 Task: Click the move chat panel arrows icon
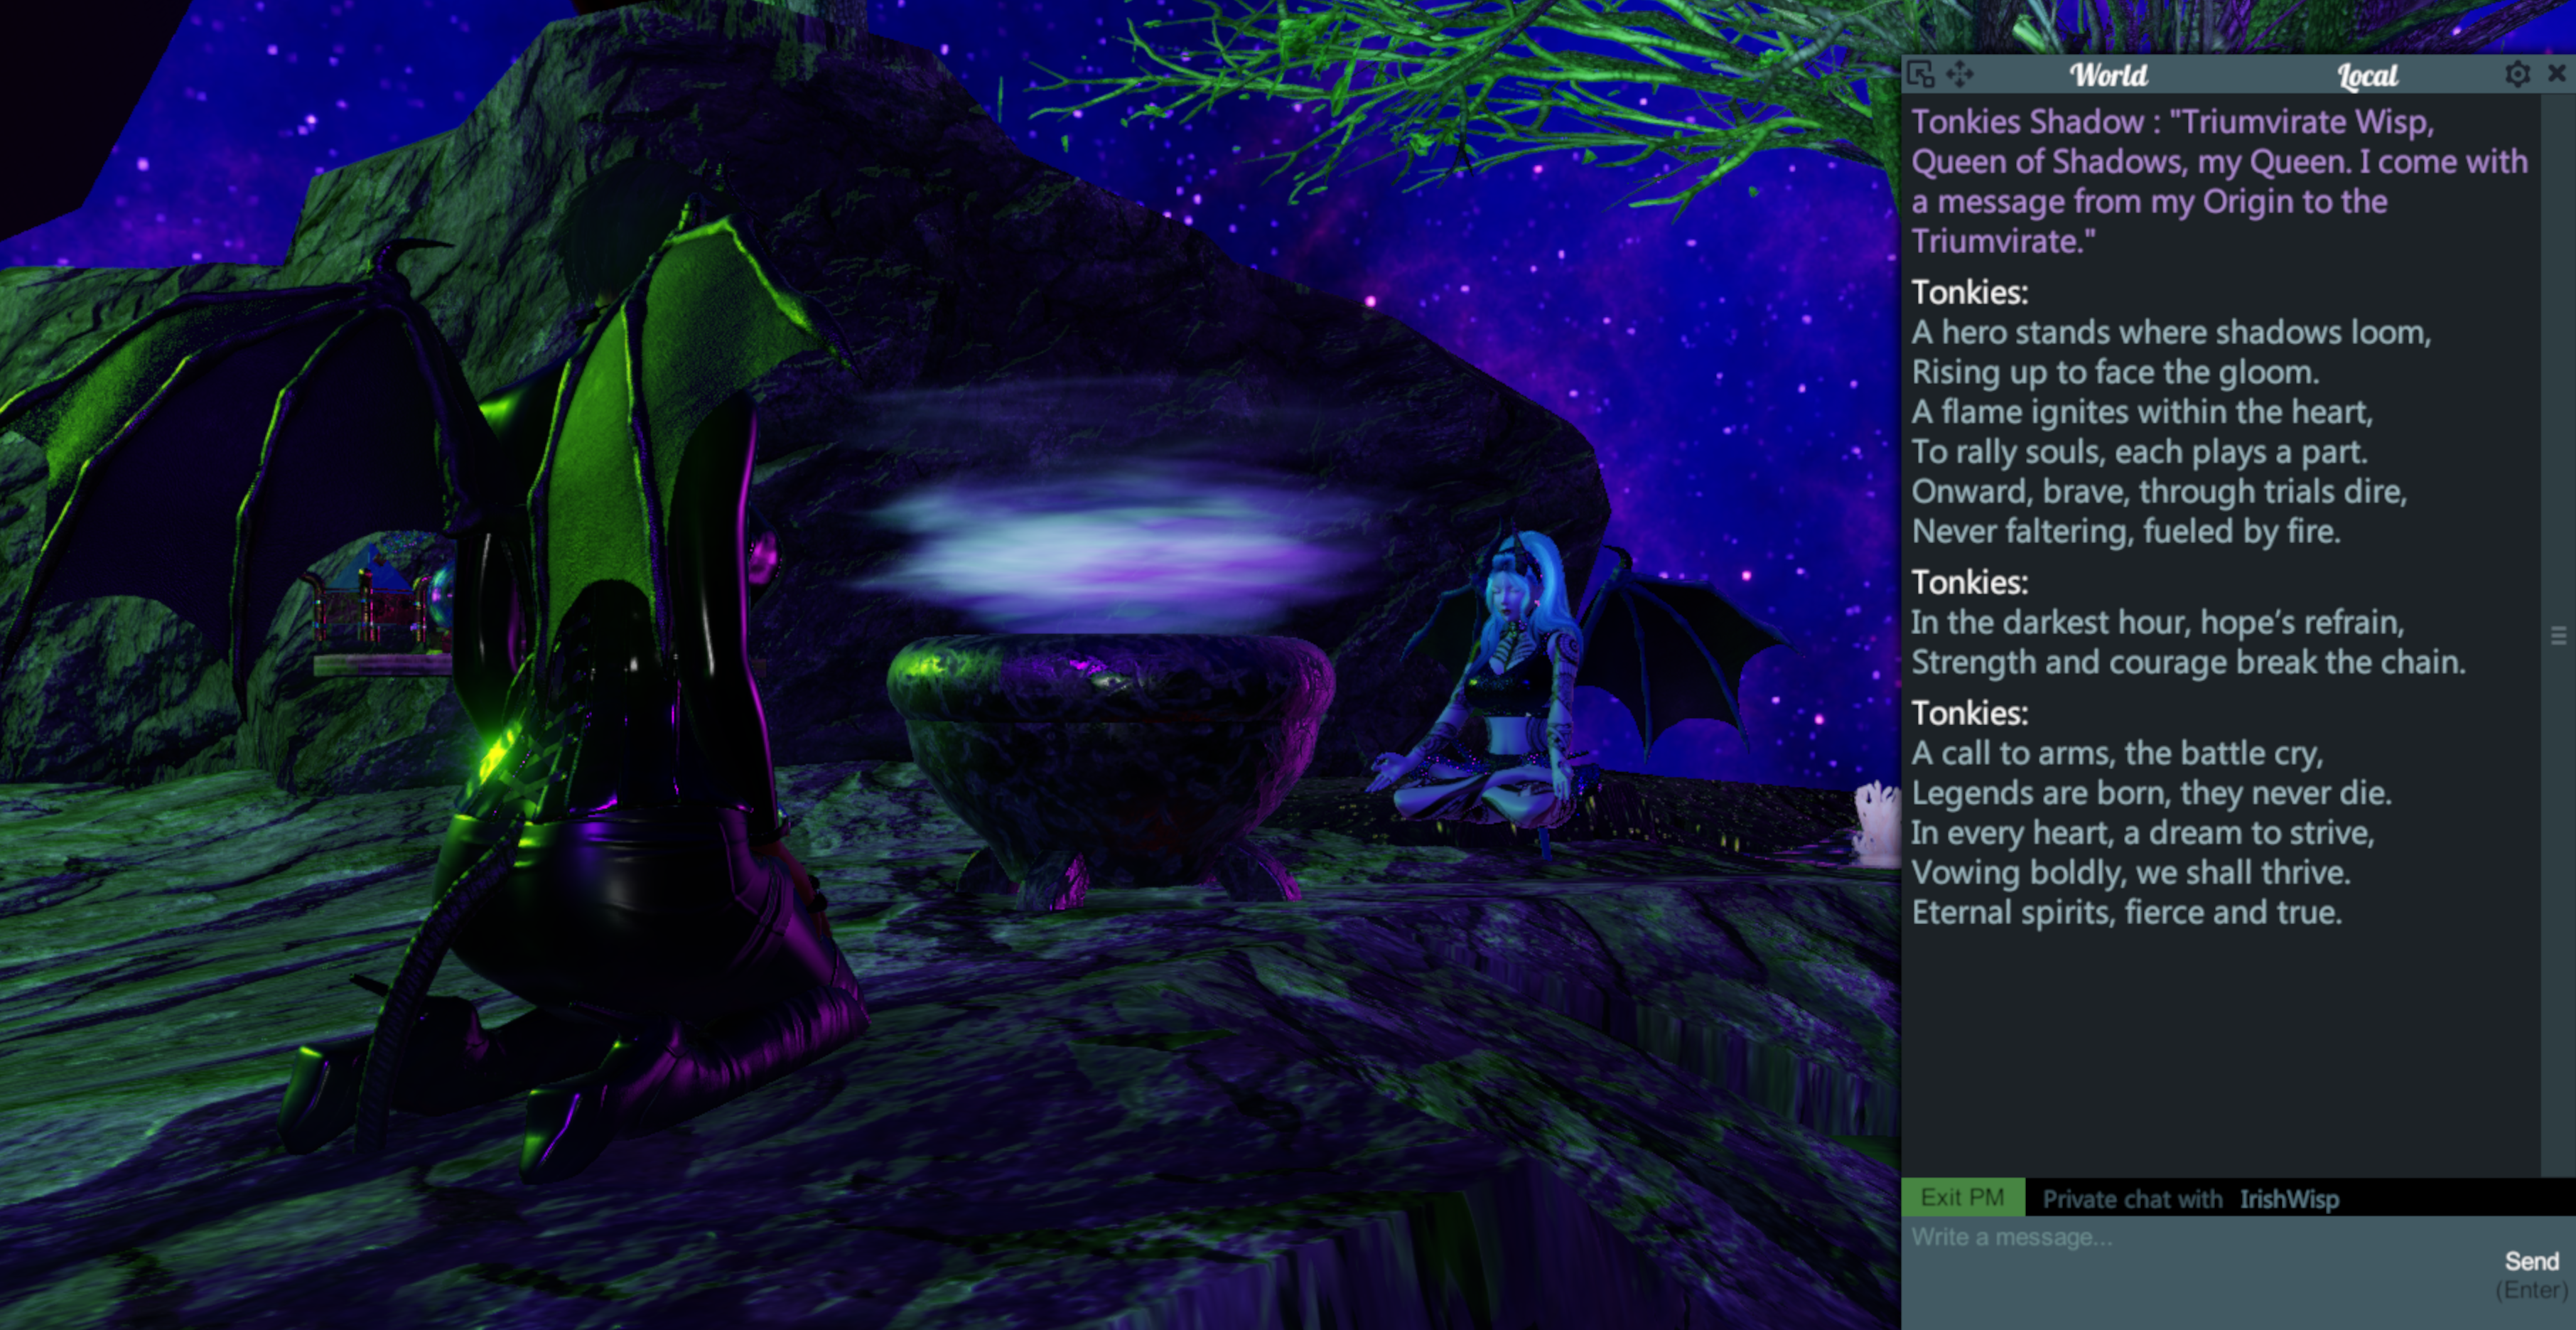(1960, 74)
